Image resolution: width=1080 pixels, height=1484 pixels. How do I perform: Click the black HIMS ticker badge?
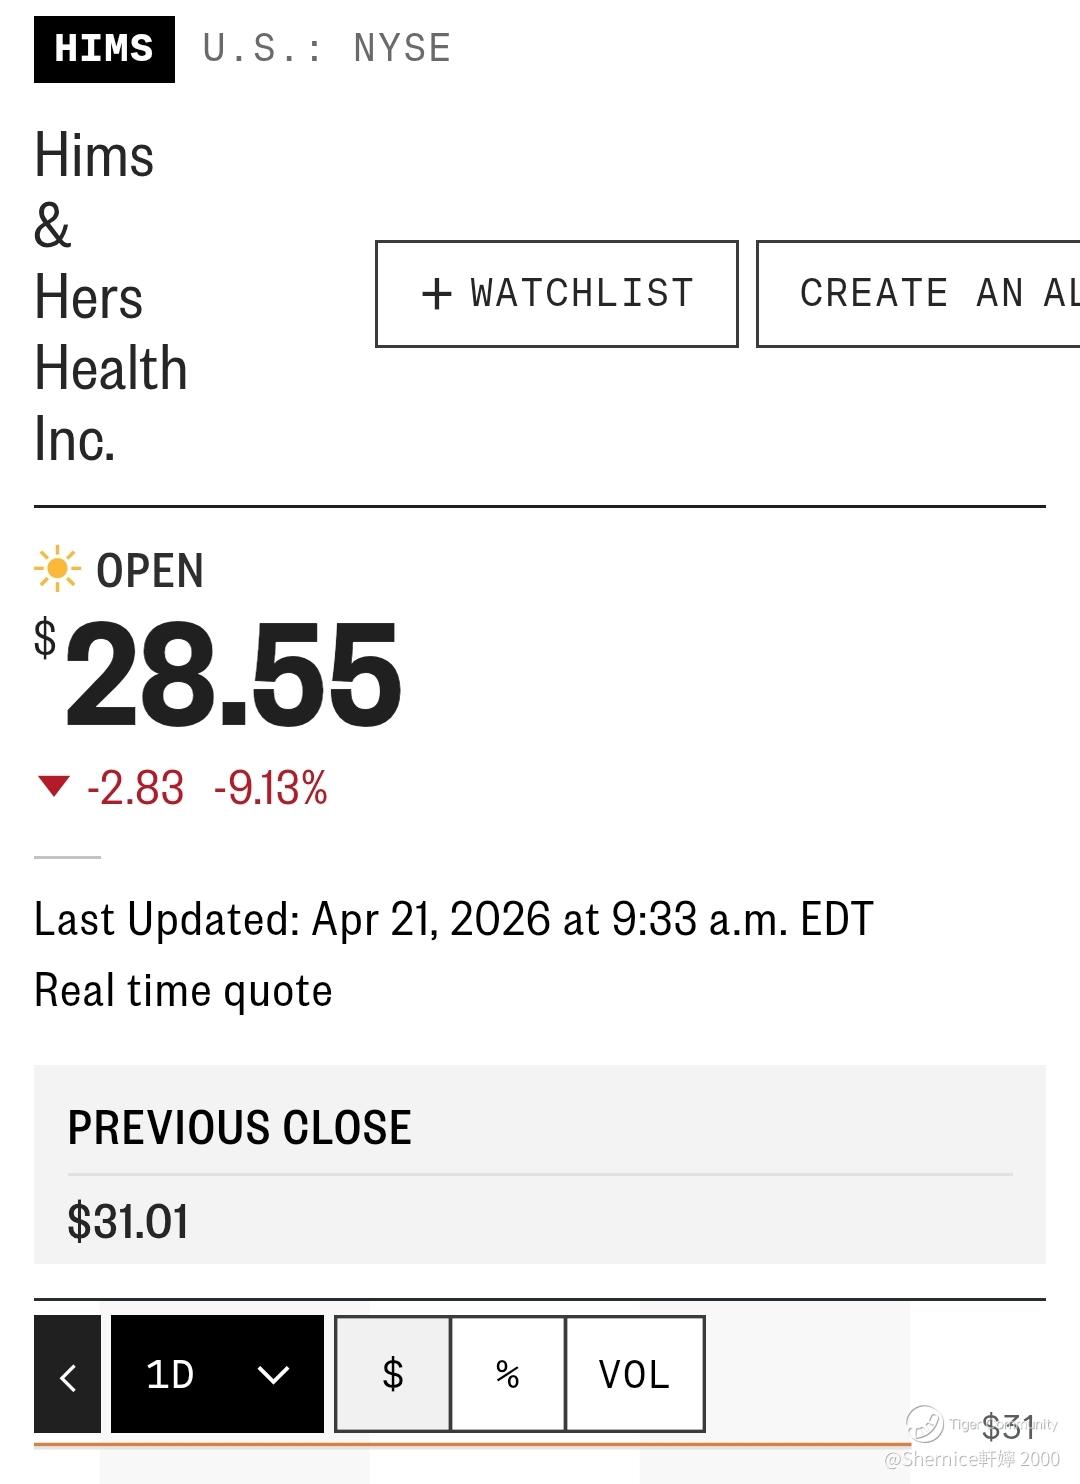coord(104,49)
